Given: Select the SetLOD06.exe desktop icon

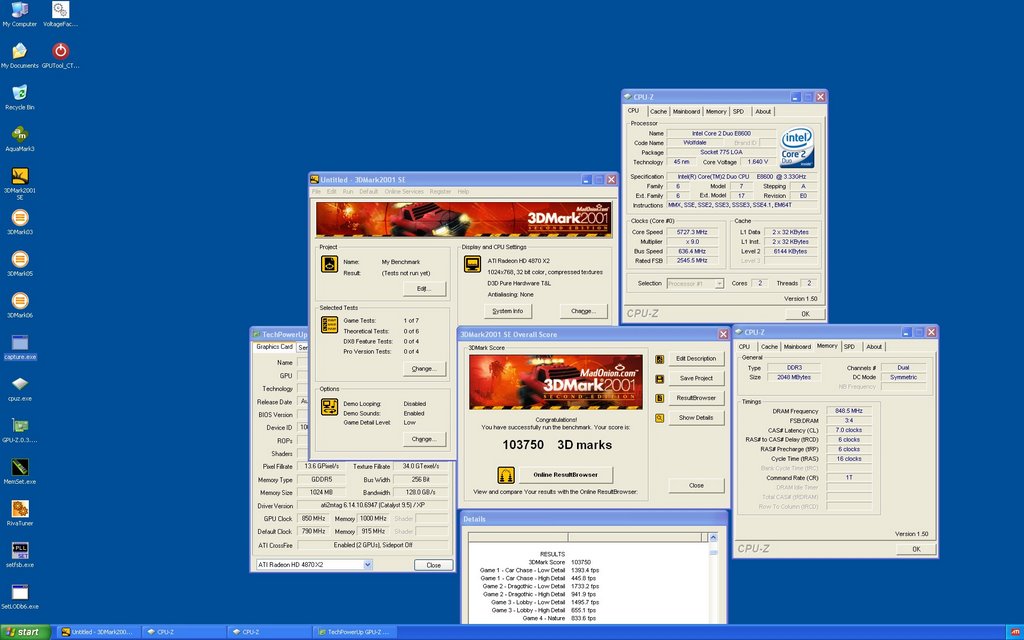Looking at the screenshot, I should (20, 596).
